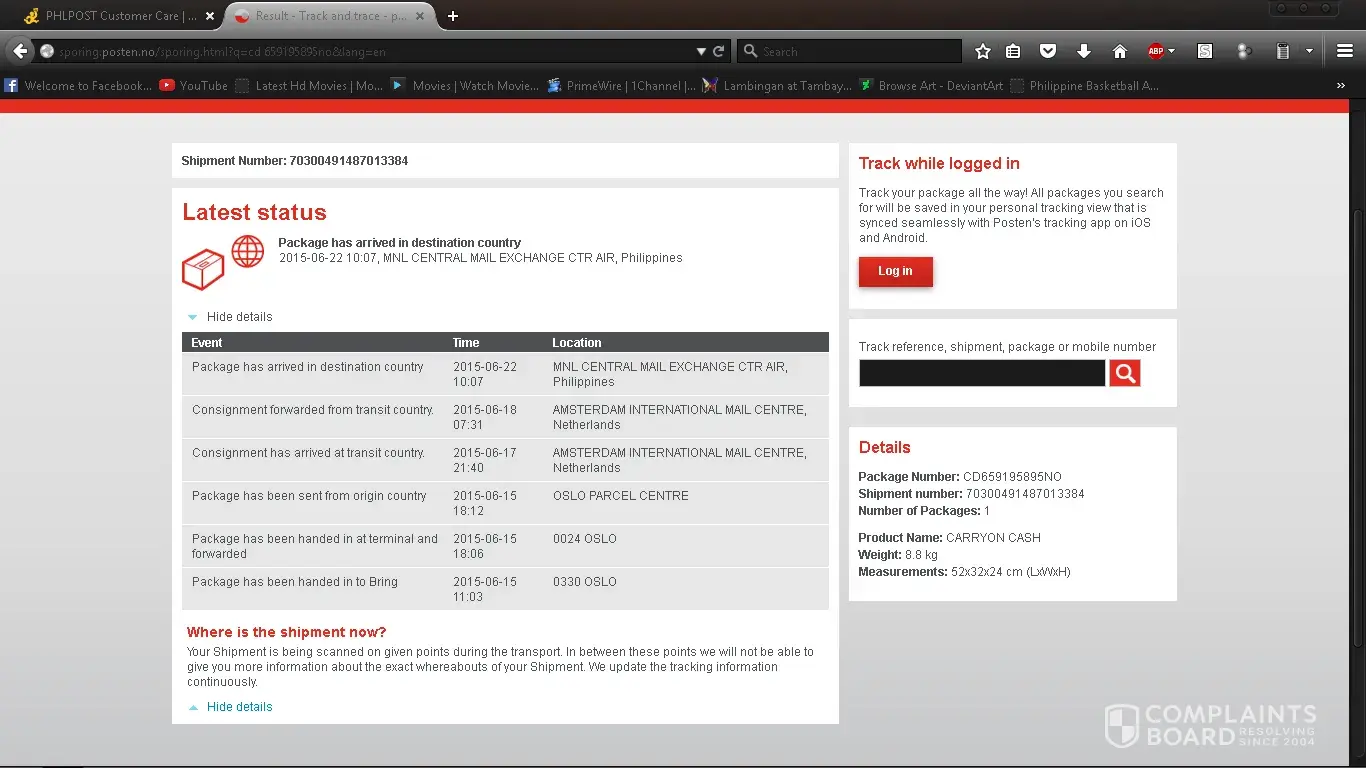
Task: Click the Adblock Plus icon
Action: click(x=1156, y=51)
